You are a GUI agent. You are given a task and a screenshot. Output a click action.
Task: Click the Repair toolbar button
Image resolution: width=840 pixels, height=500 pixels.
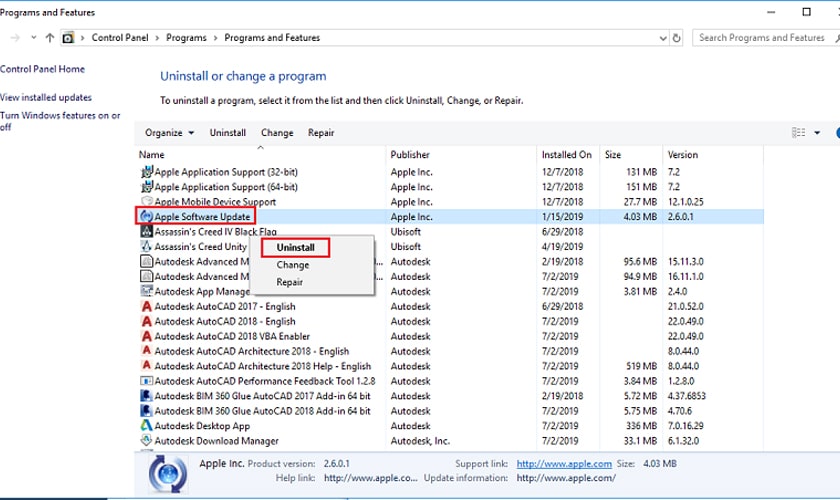click(x=321, y=132)
